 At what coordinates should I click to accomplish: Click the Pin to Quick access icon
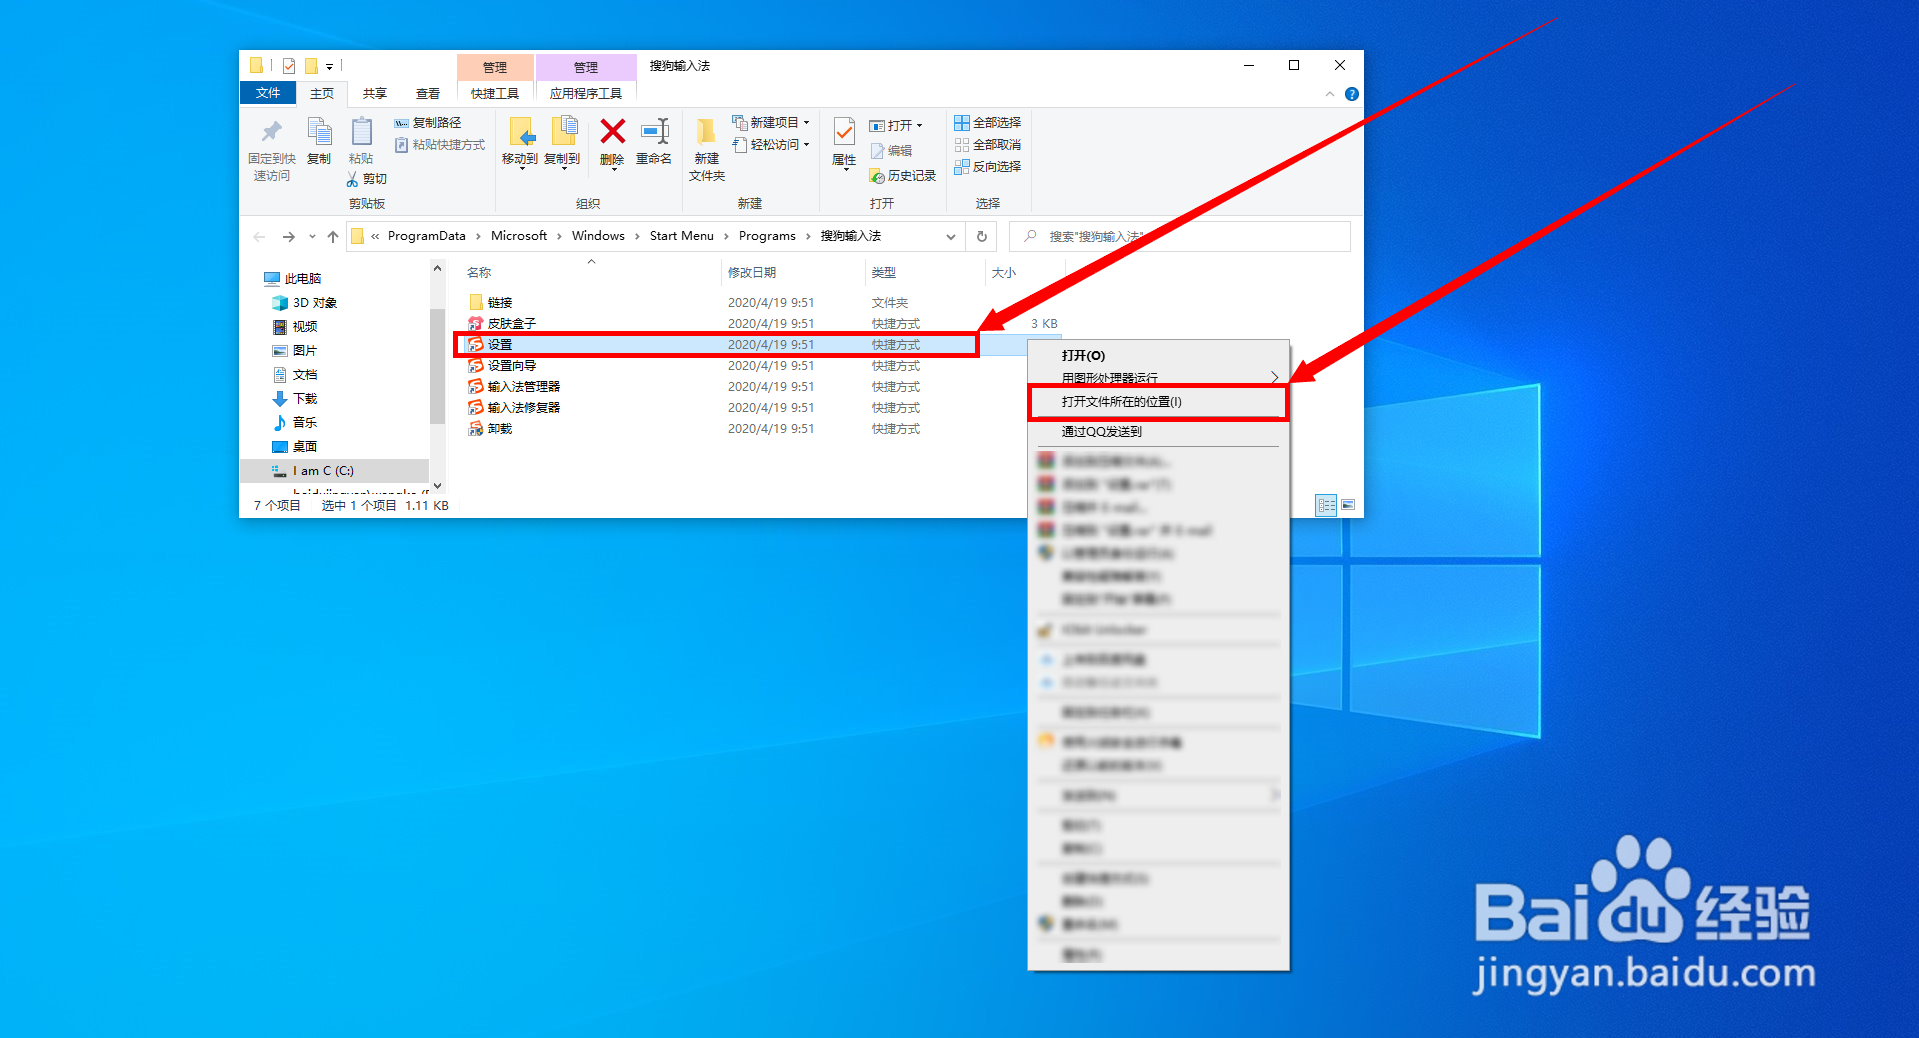click(271, 132)
